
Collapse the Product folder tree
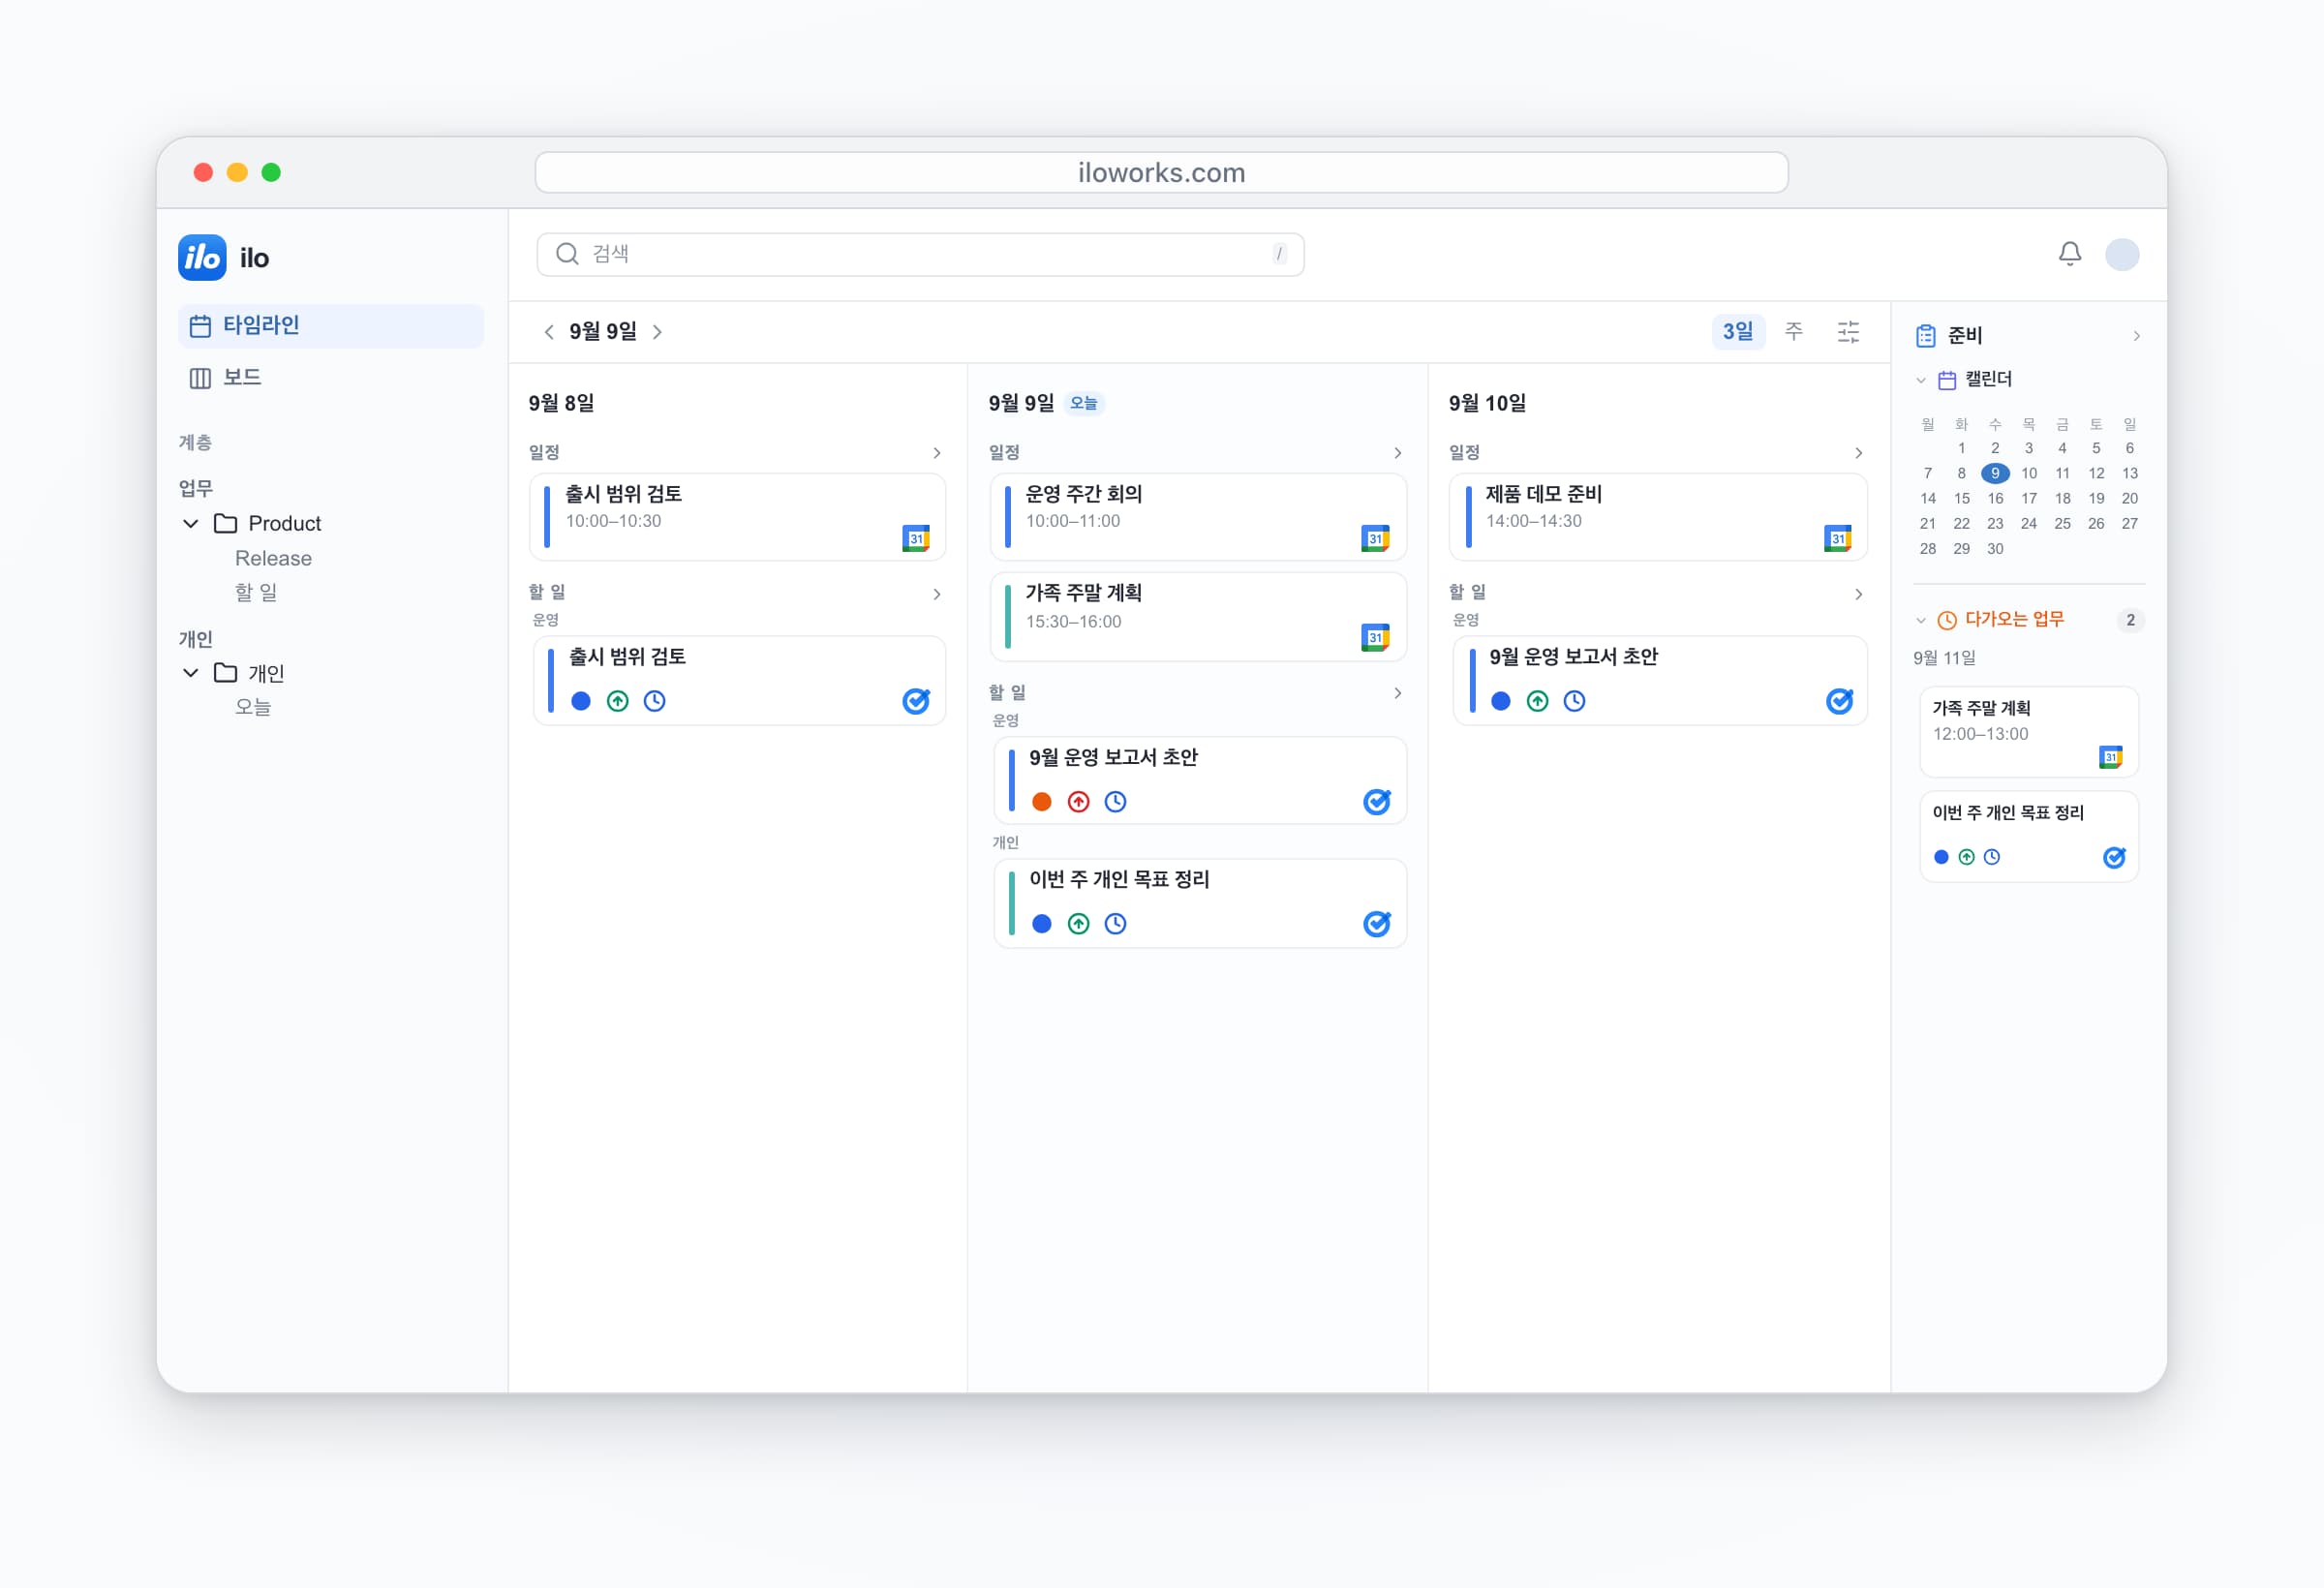191,524
